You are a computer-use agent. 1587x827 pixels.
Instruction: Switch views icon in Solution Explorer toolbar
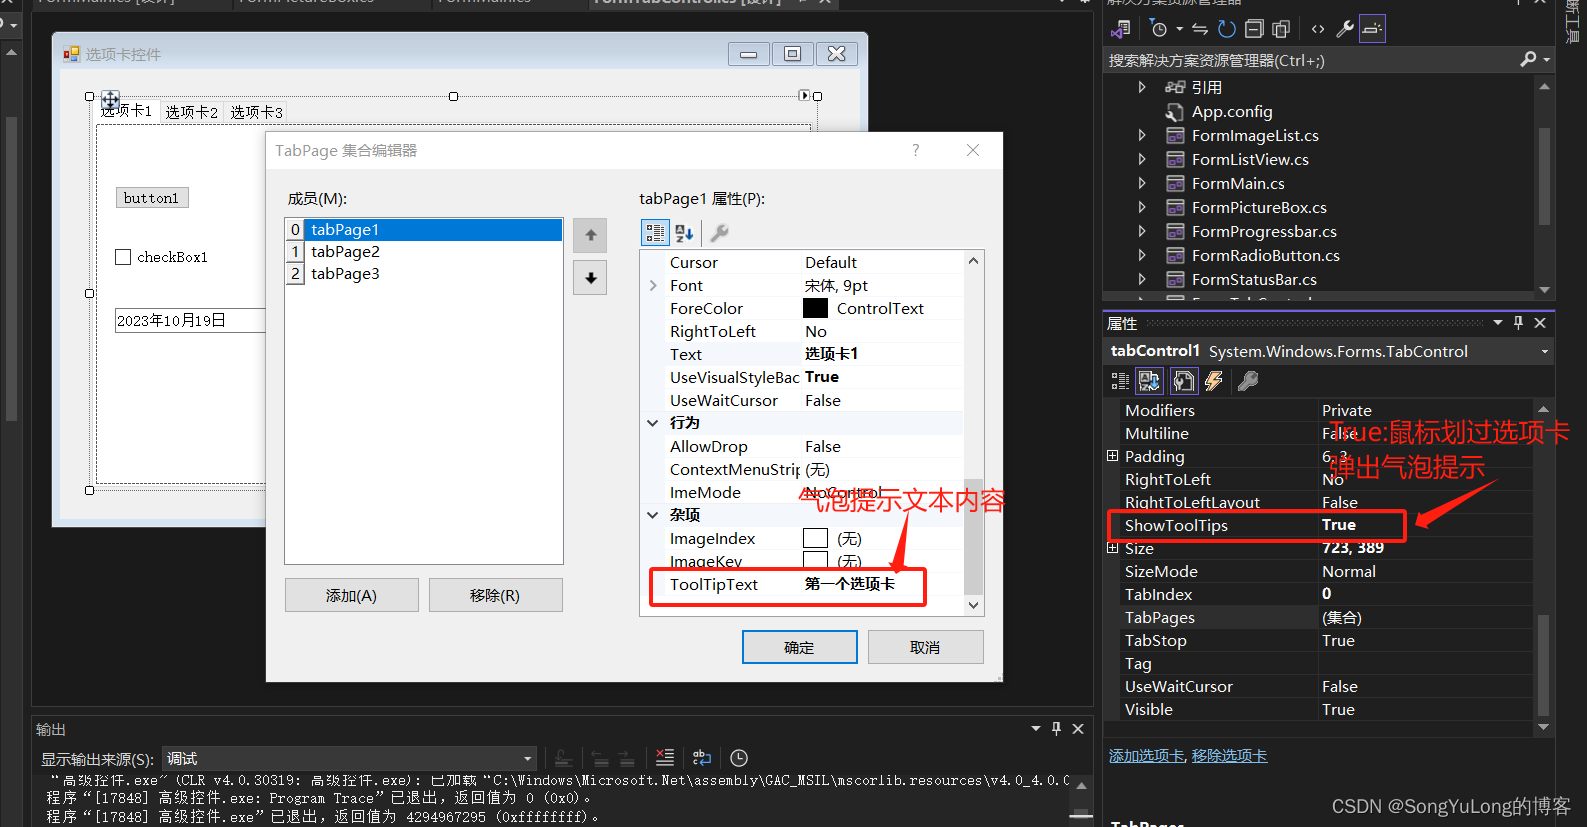(1122, 29)
